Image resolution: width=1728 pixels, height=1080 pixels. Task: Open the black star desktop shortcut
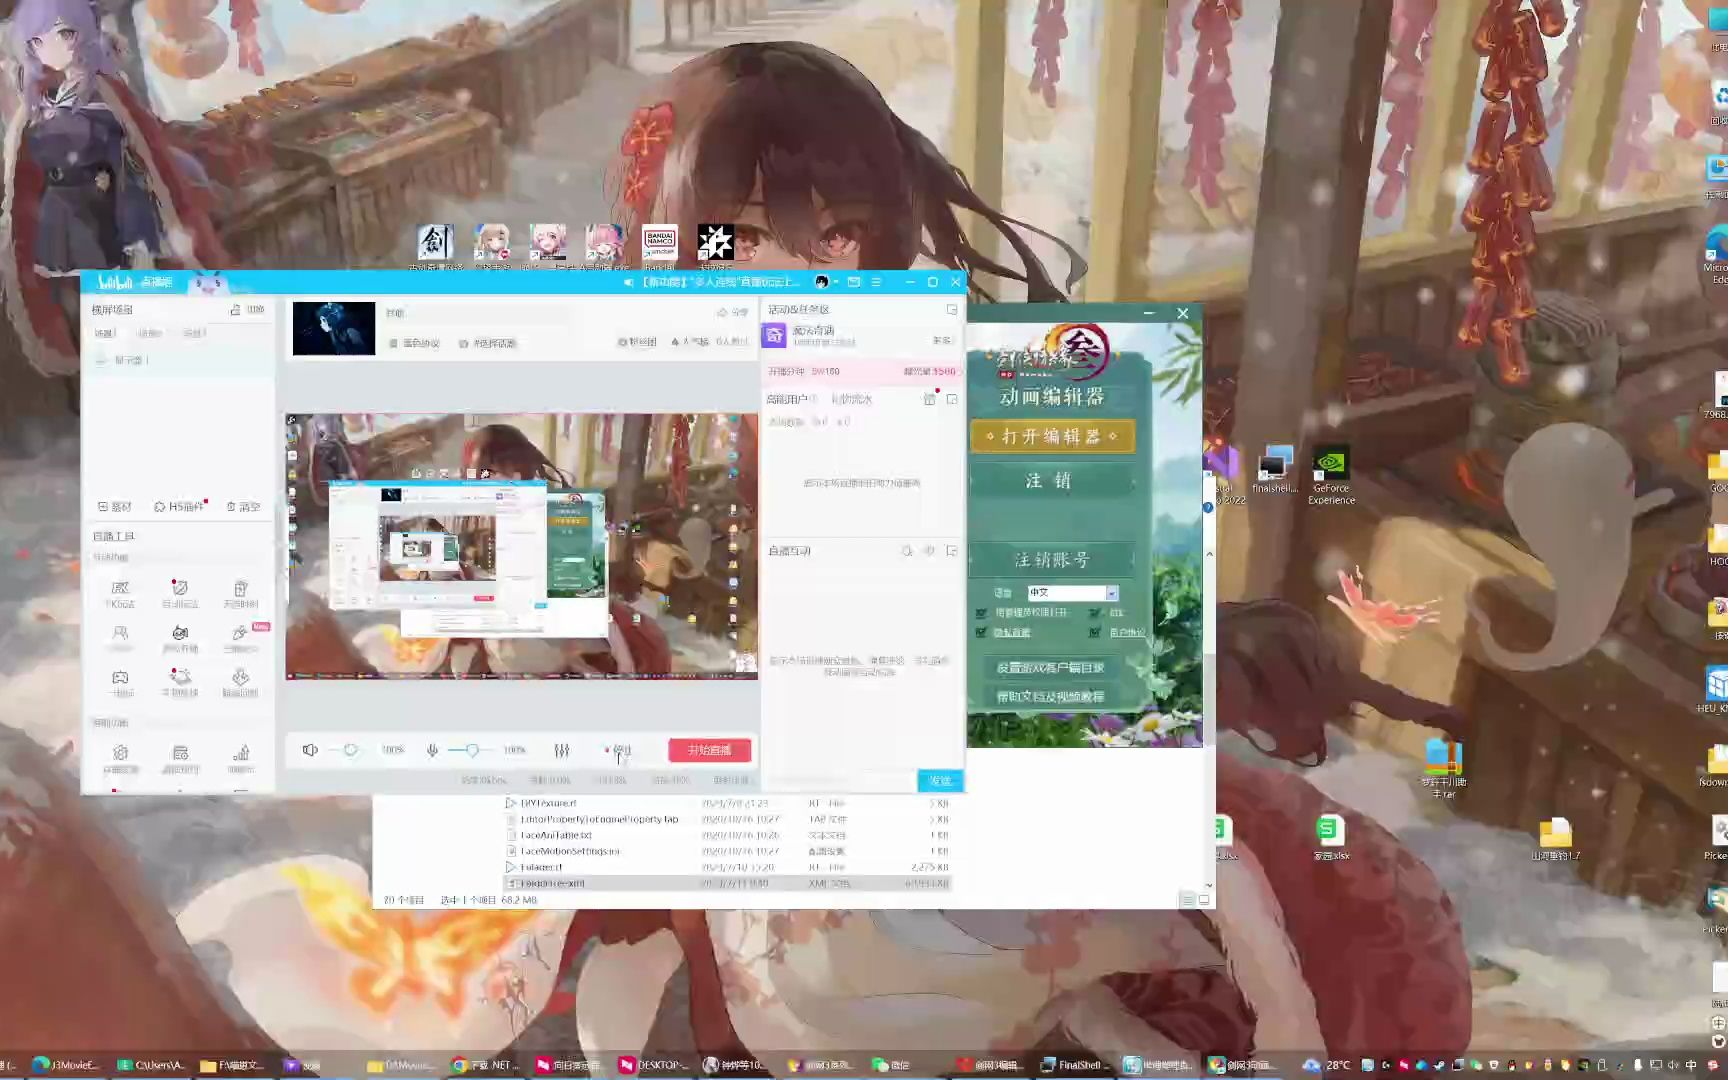pos(715,246)
